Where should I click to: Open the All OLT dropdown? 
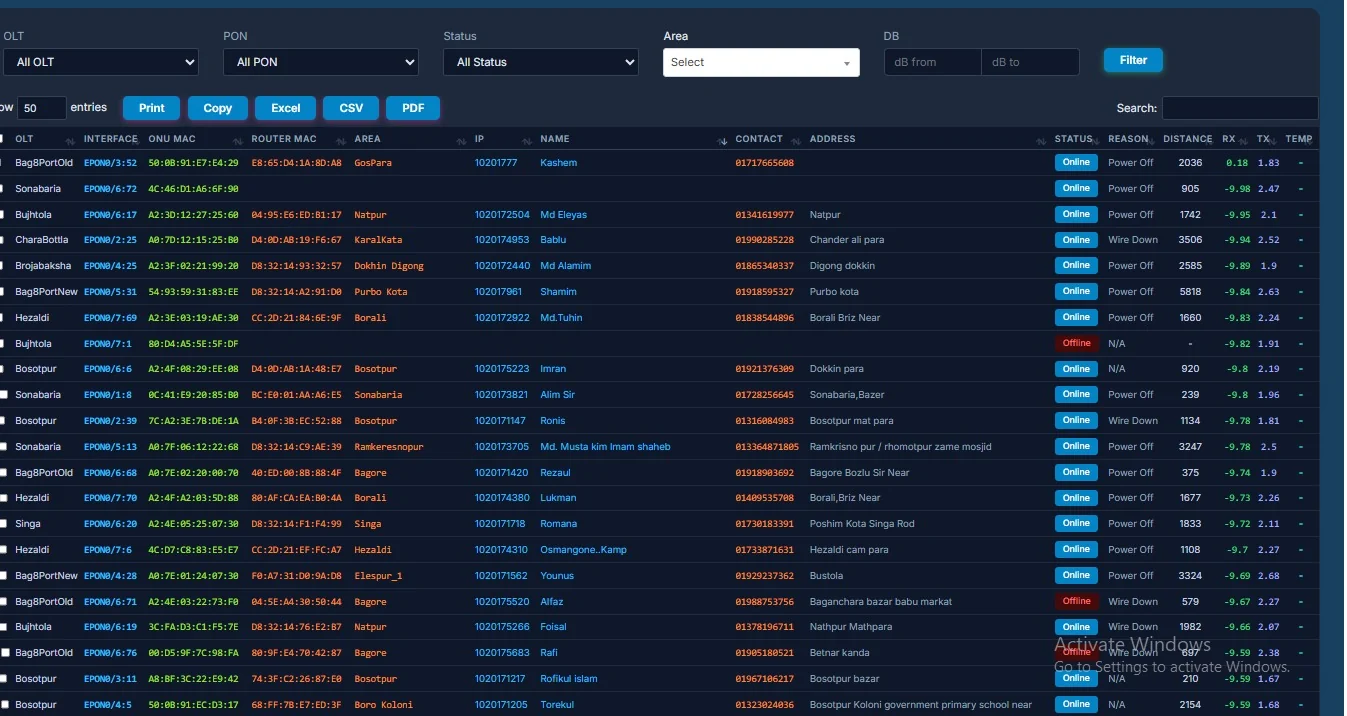[x=100, y=62]
